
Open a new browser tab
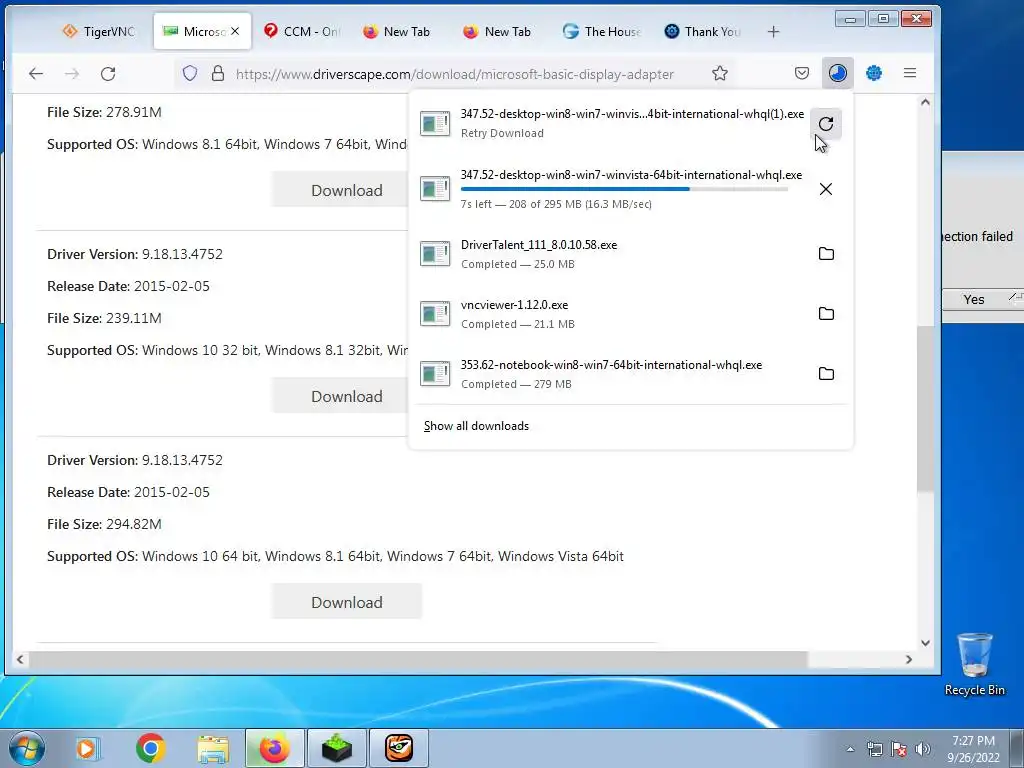(x=773, y=31)
